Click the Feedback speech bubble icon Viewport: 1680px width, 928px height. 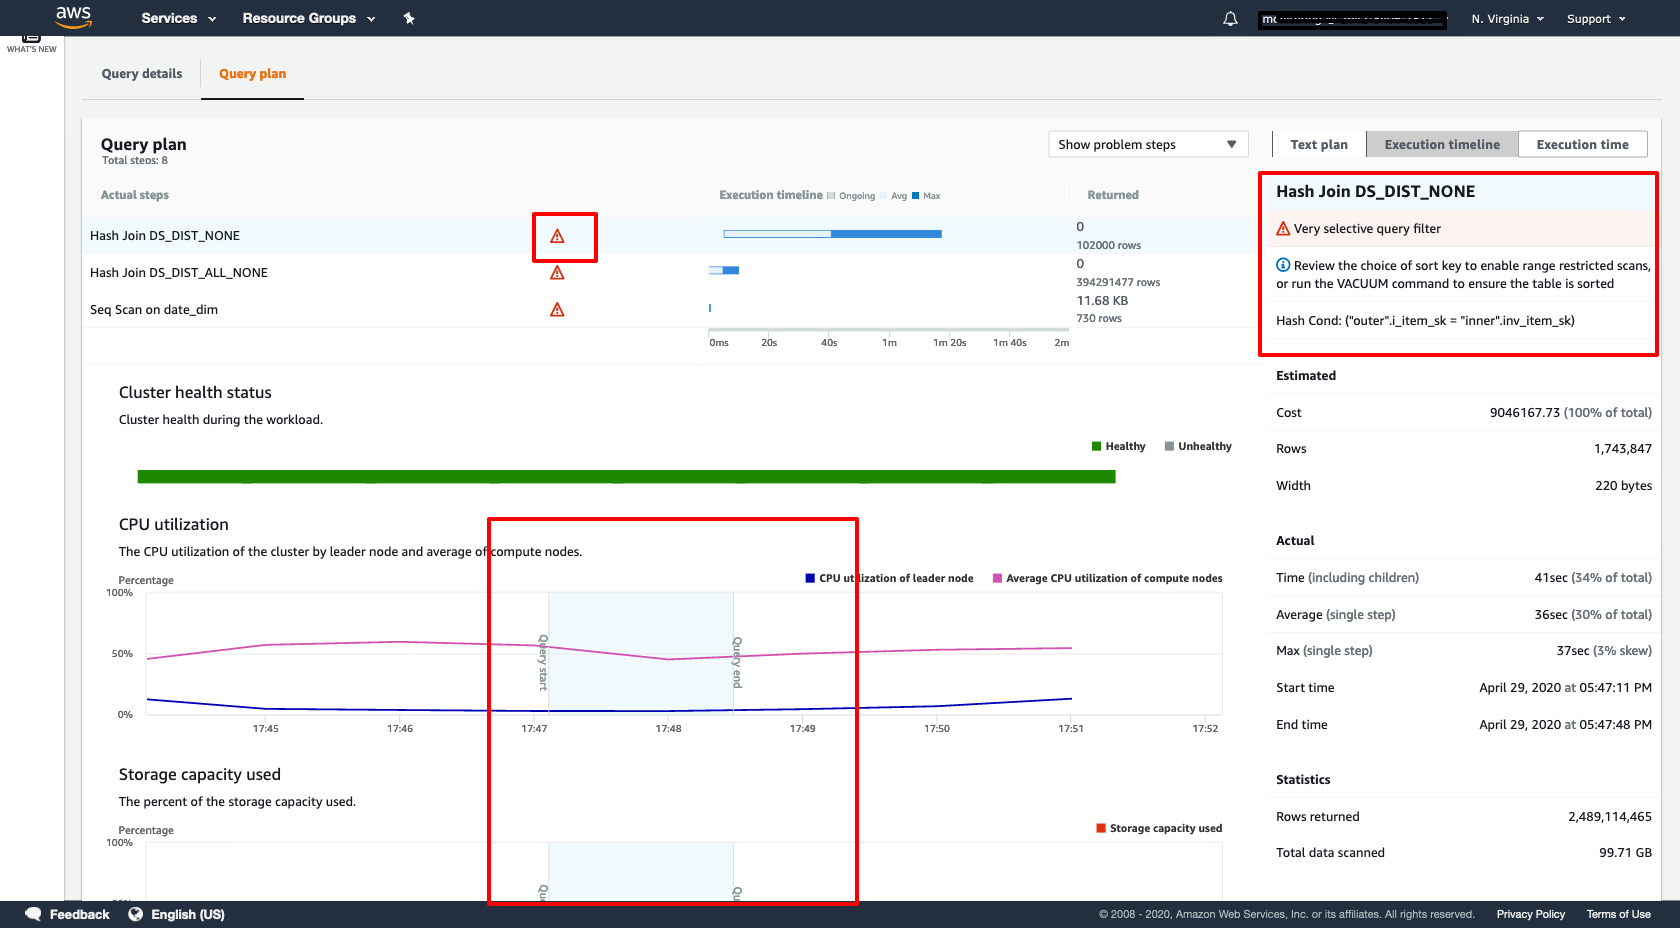[34, 914]
